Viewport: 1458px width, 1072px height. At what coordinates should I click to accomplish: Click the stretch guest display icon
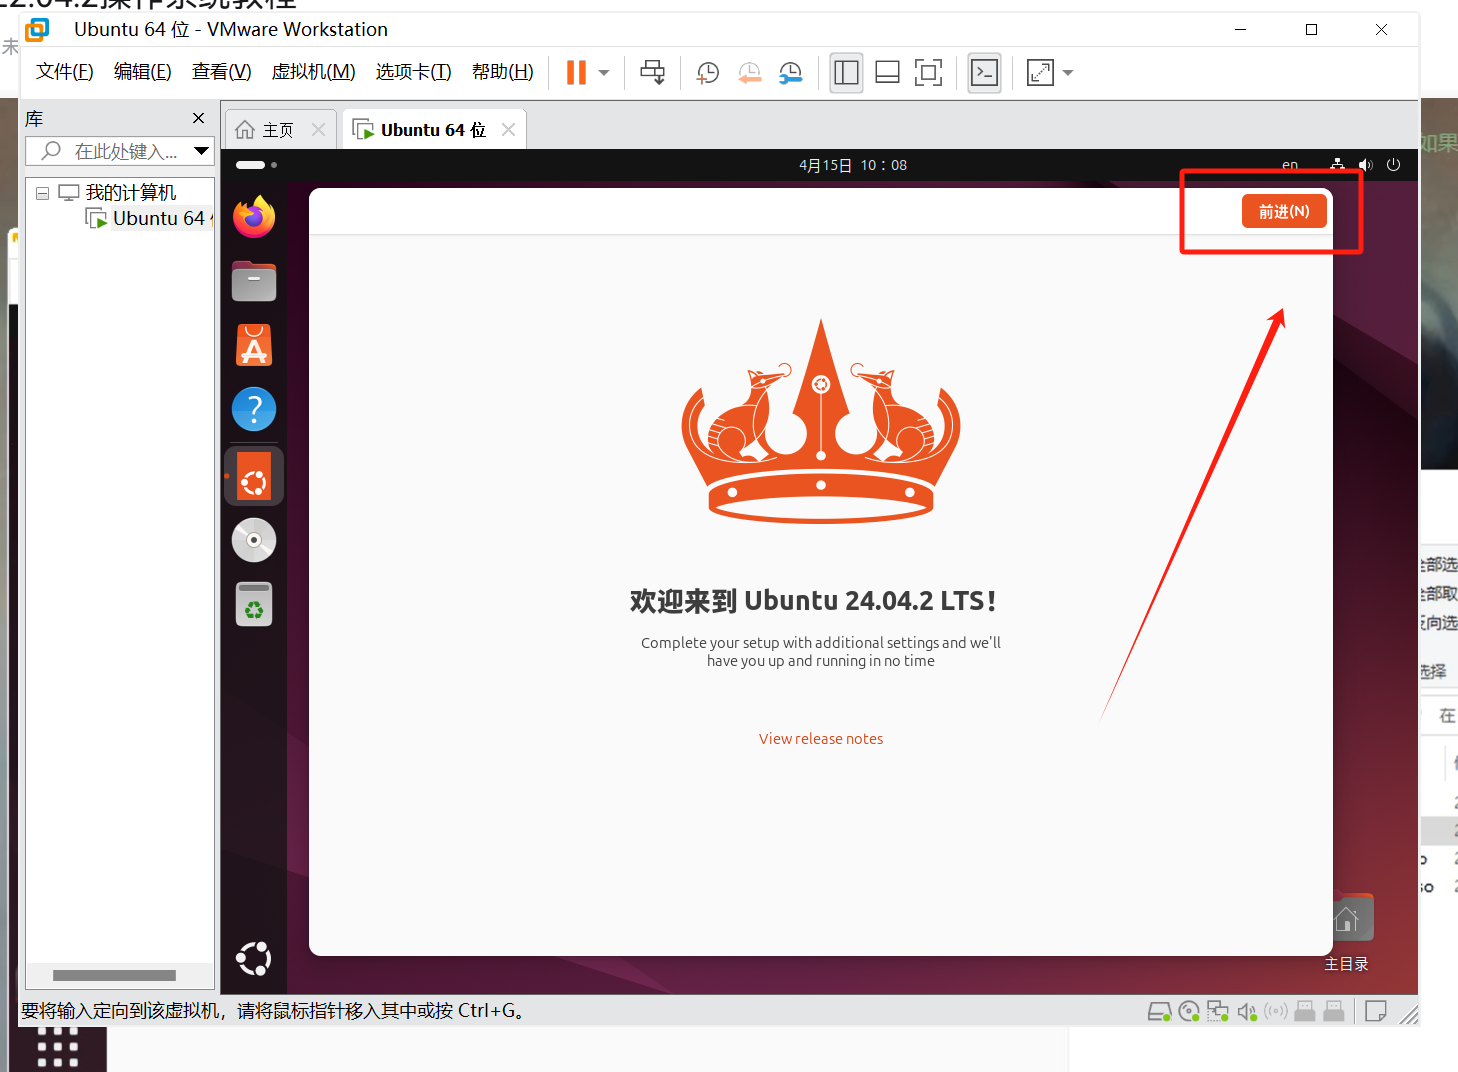click(1040, 72)
